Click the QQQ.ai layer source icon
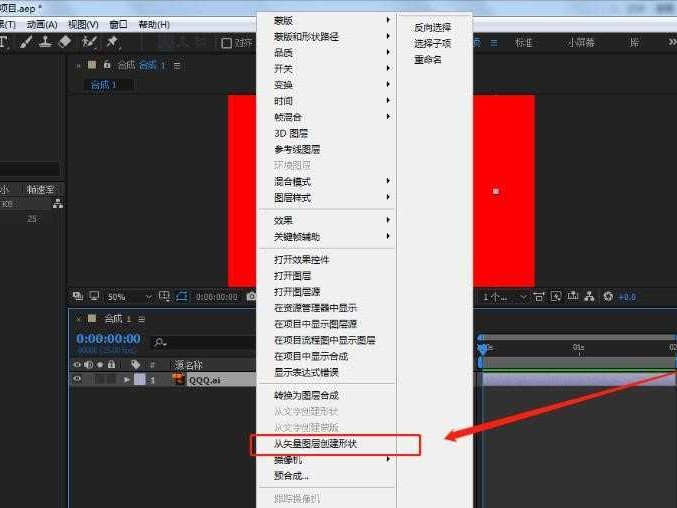 point(178,380)
